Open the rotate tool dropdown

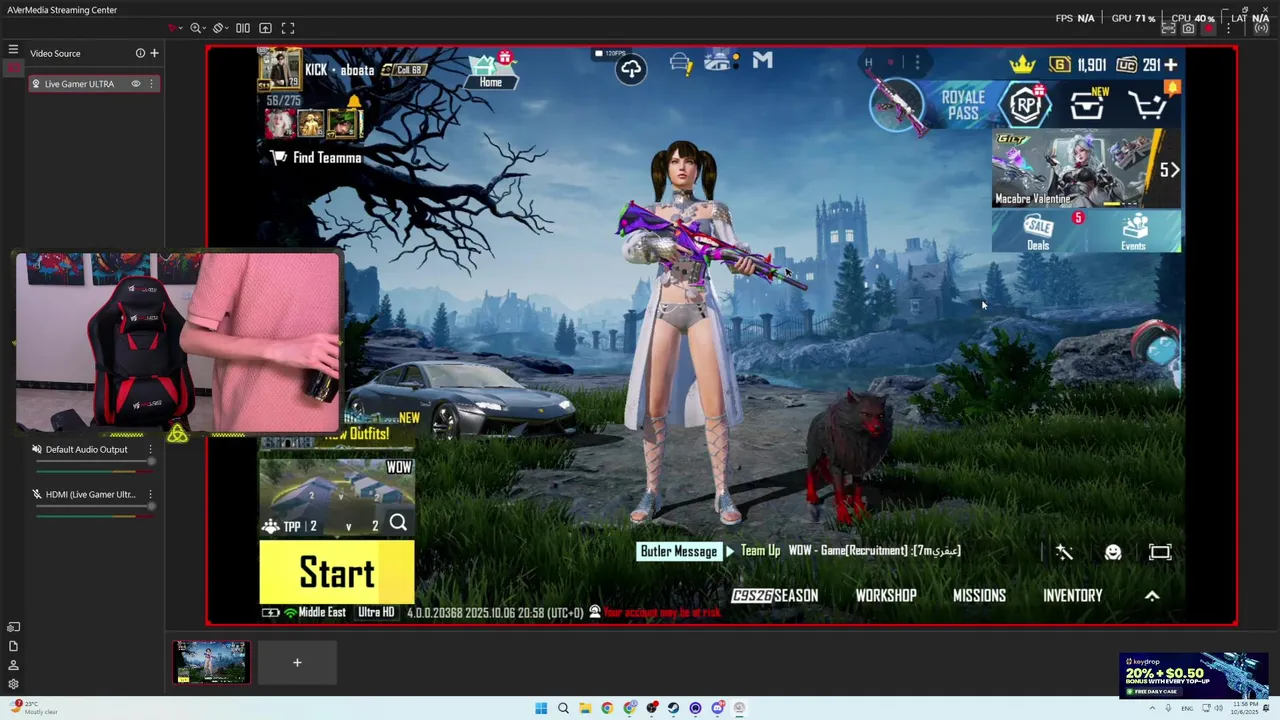pos(221,28)
